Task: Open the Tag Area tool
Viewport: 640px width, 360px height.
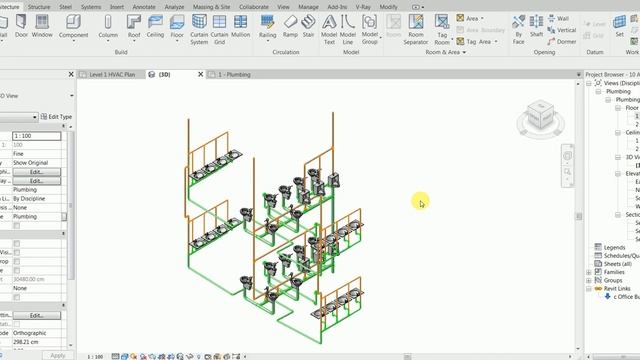Action: [x=473, y=42]
